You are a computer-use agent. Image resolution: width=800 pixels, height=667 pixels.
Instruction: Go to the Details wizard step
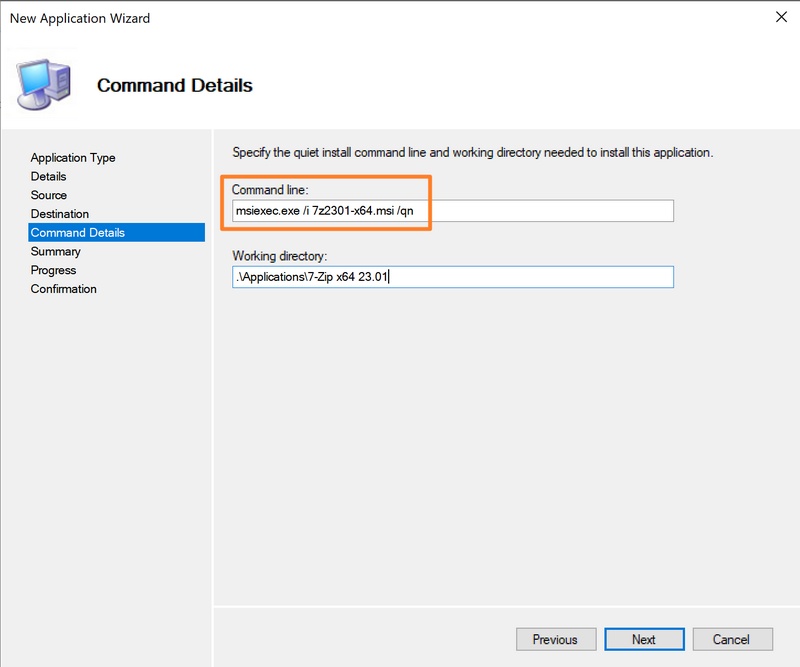pos(48,176)
